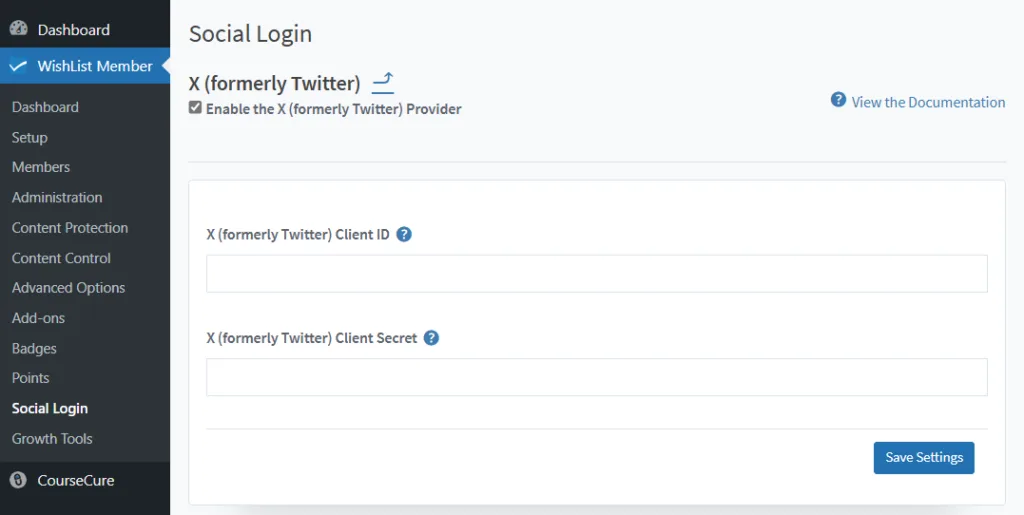Uncheck Enable the X (formerly Twitter) Provider checkbox
This screenshot has height=515, width=1024.
pos(195,108)
